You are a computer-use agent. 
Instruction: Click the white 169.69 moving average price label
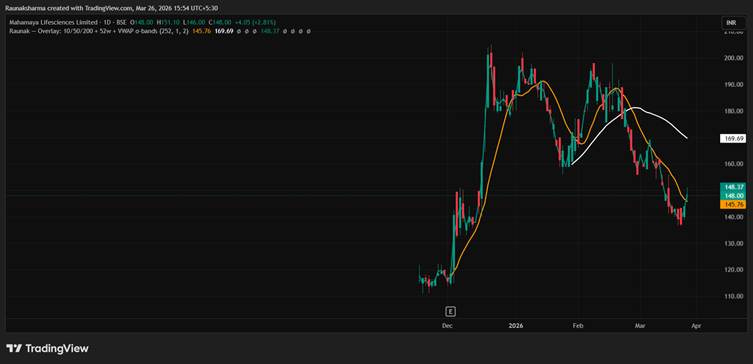(x=732, y=138)
